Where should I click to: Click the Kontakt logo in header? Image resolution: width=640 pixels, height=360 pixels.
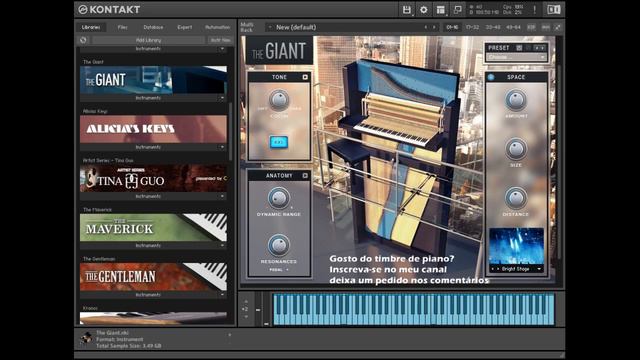[x=109, y=9]
